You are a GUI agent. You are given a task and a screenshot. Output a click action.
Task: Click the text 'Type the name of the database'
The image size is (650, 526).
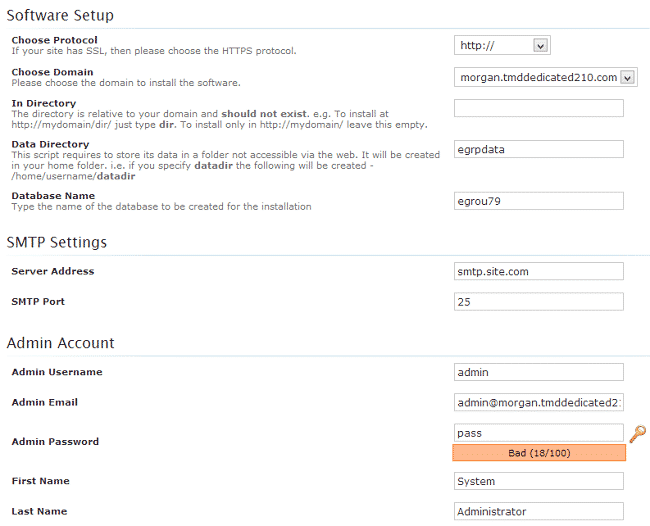(x=161, y=206)
